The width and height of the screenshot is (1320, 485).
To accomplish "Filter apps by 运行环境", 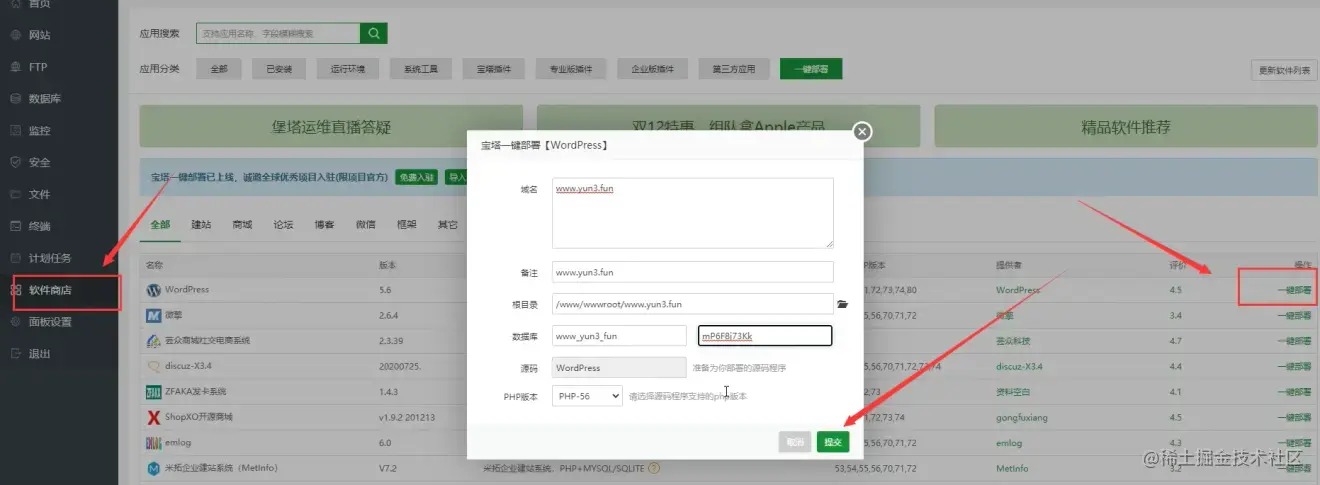I will click(x=347, y=69).
